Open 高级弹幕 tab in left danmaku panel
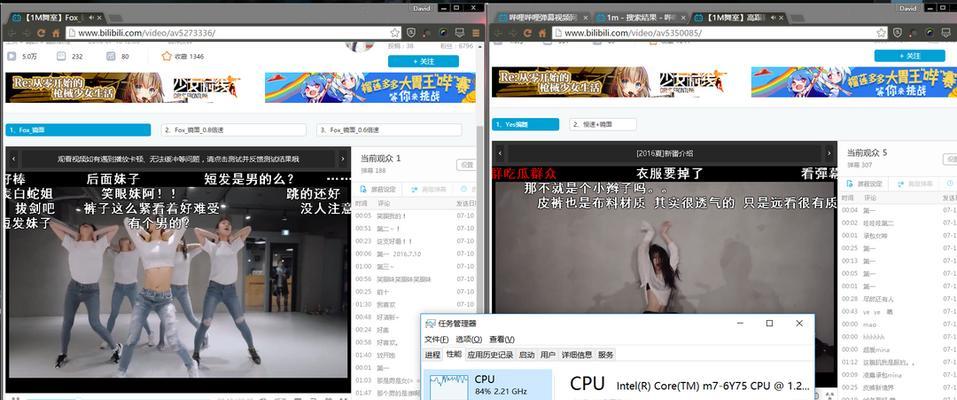This screenshot has height=400, width=957. 428,189
